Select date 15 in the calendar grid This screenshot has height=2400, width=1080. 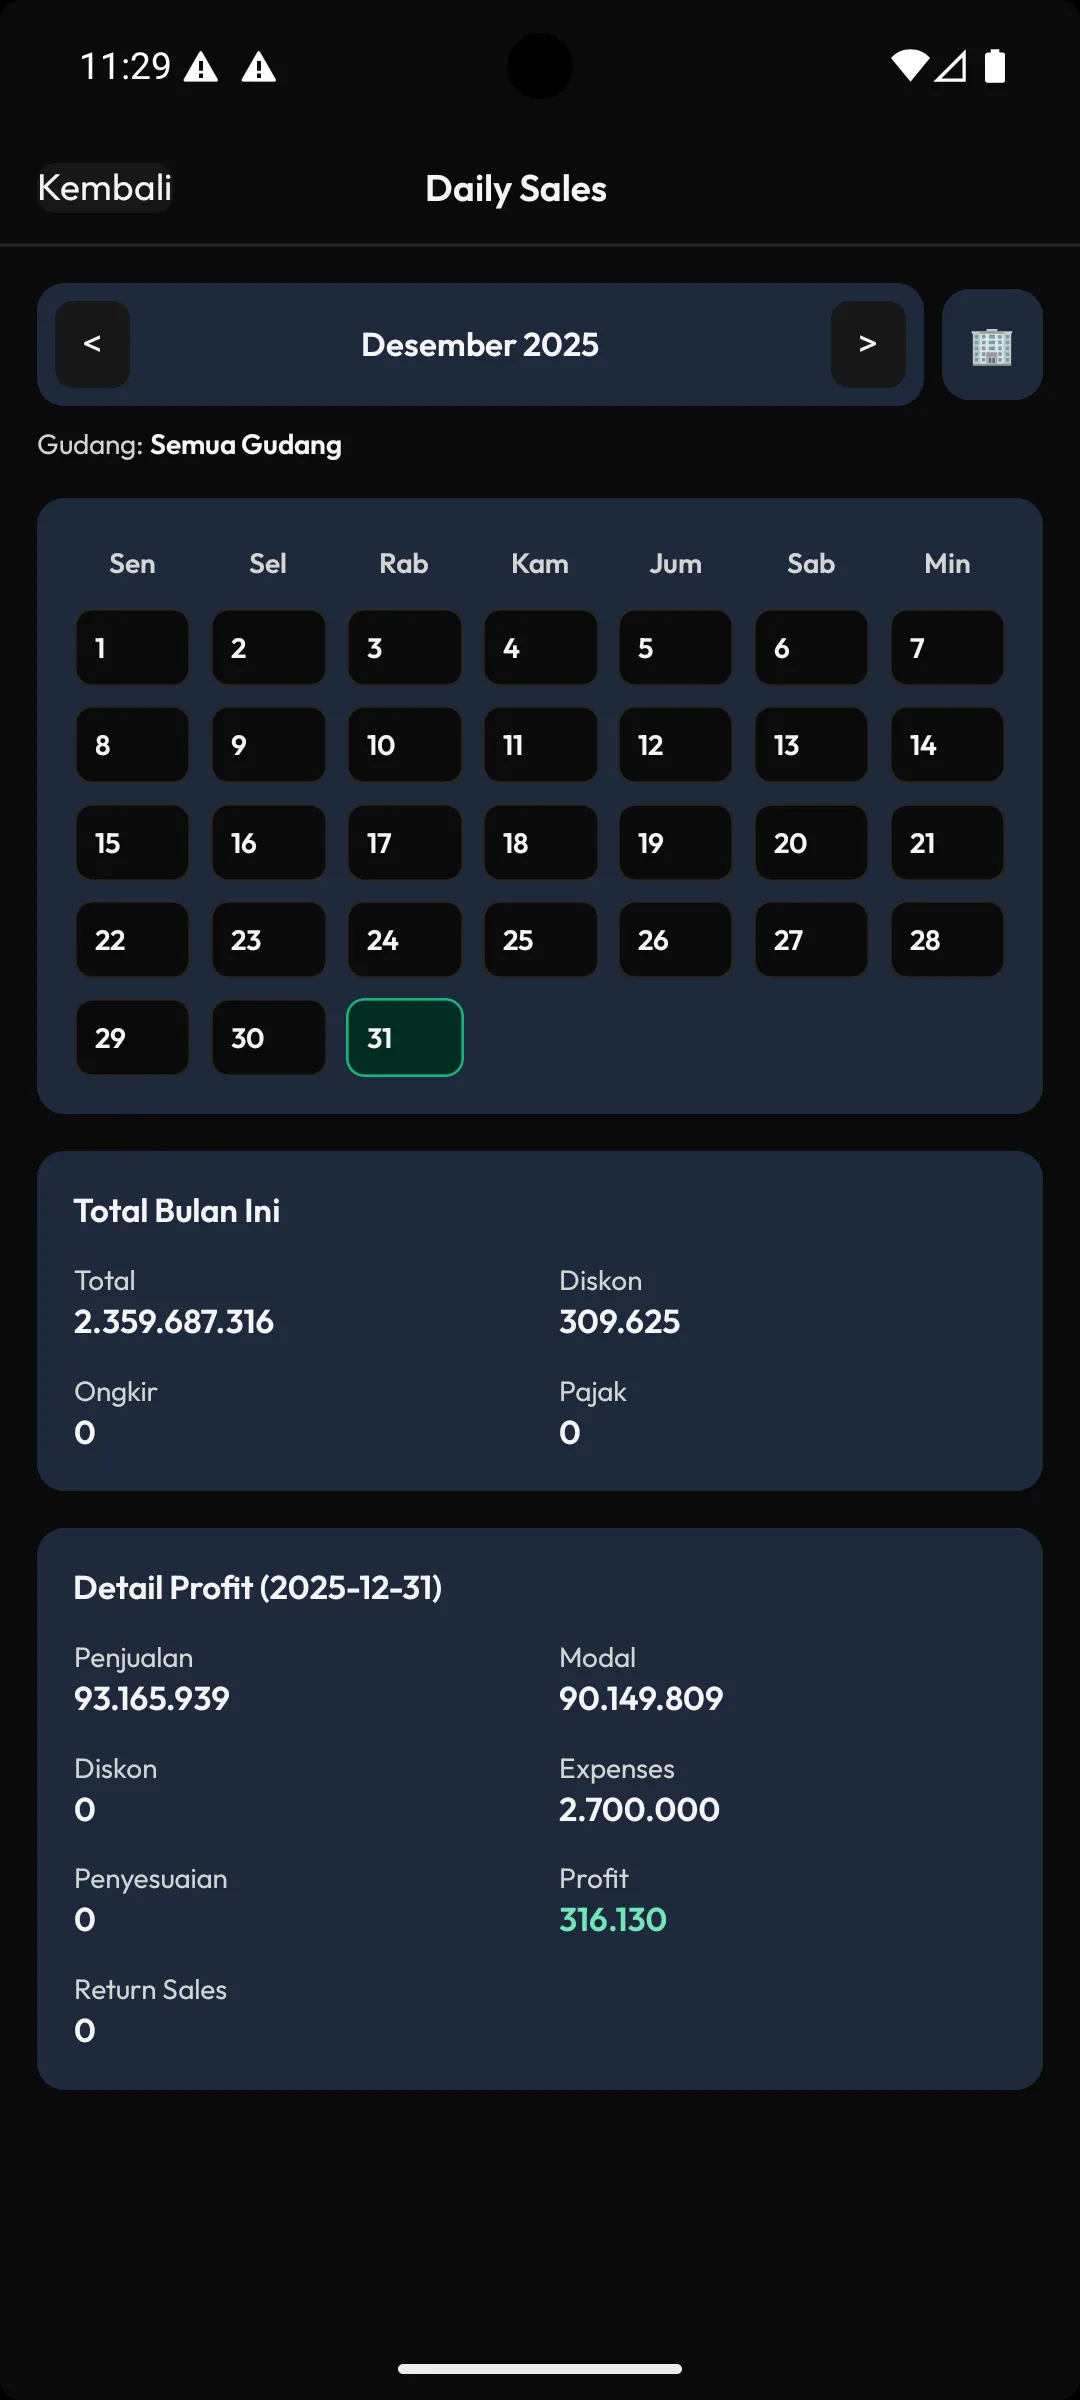[131, 843]
